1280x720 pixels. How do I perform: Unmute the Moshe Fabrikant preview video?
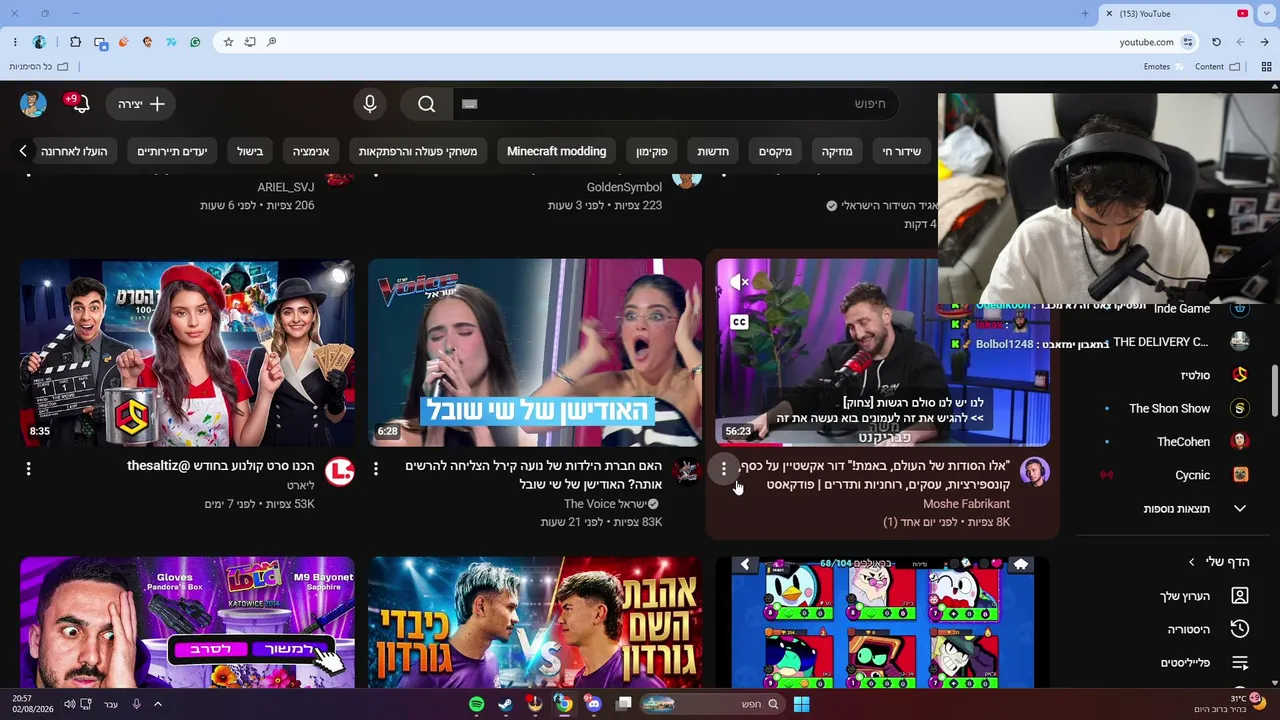coord(739,283)
